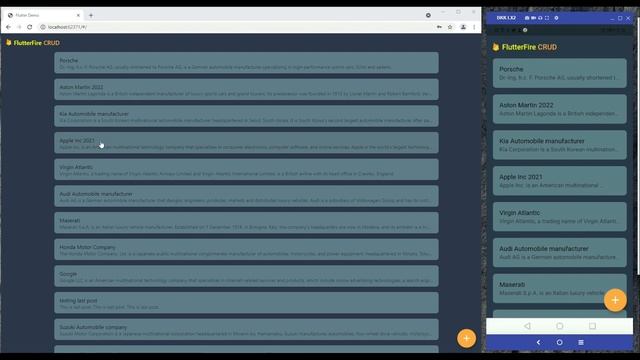This screenshot has height=360, width=640.
Task: Tap the Apple Inc 2021 card in emulator
Action: pos(560,181)
